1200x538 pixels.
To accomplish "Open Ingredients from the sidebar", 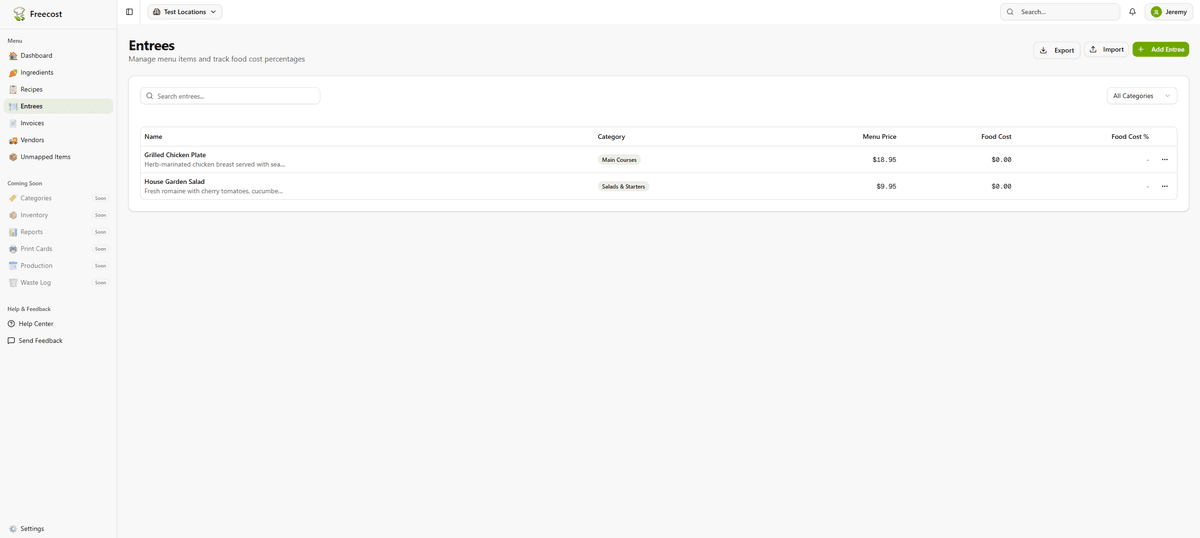I will pos(37,73).
